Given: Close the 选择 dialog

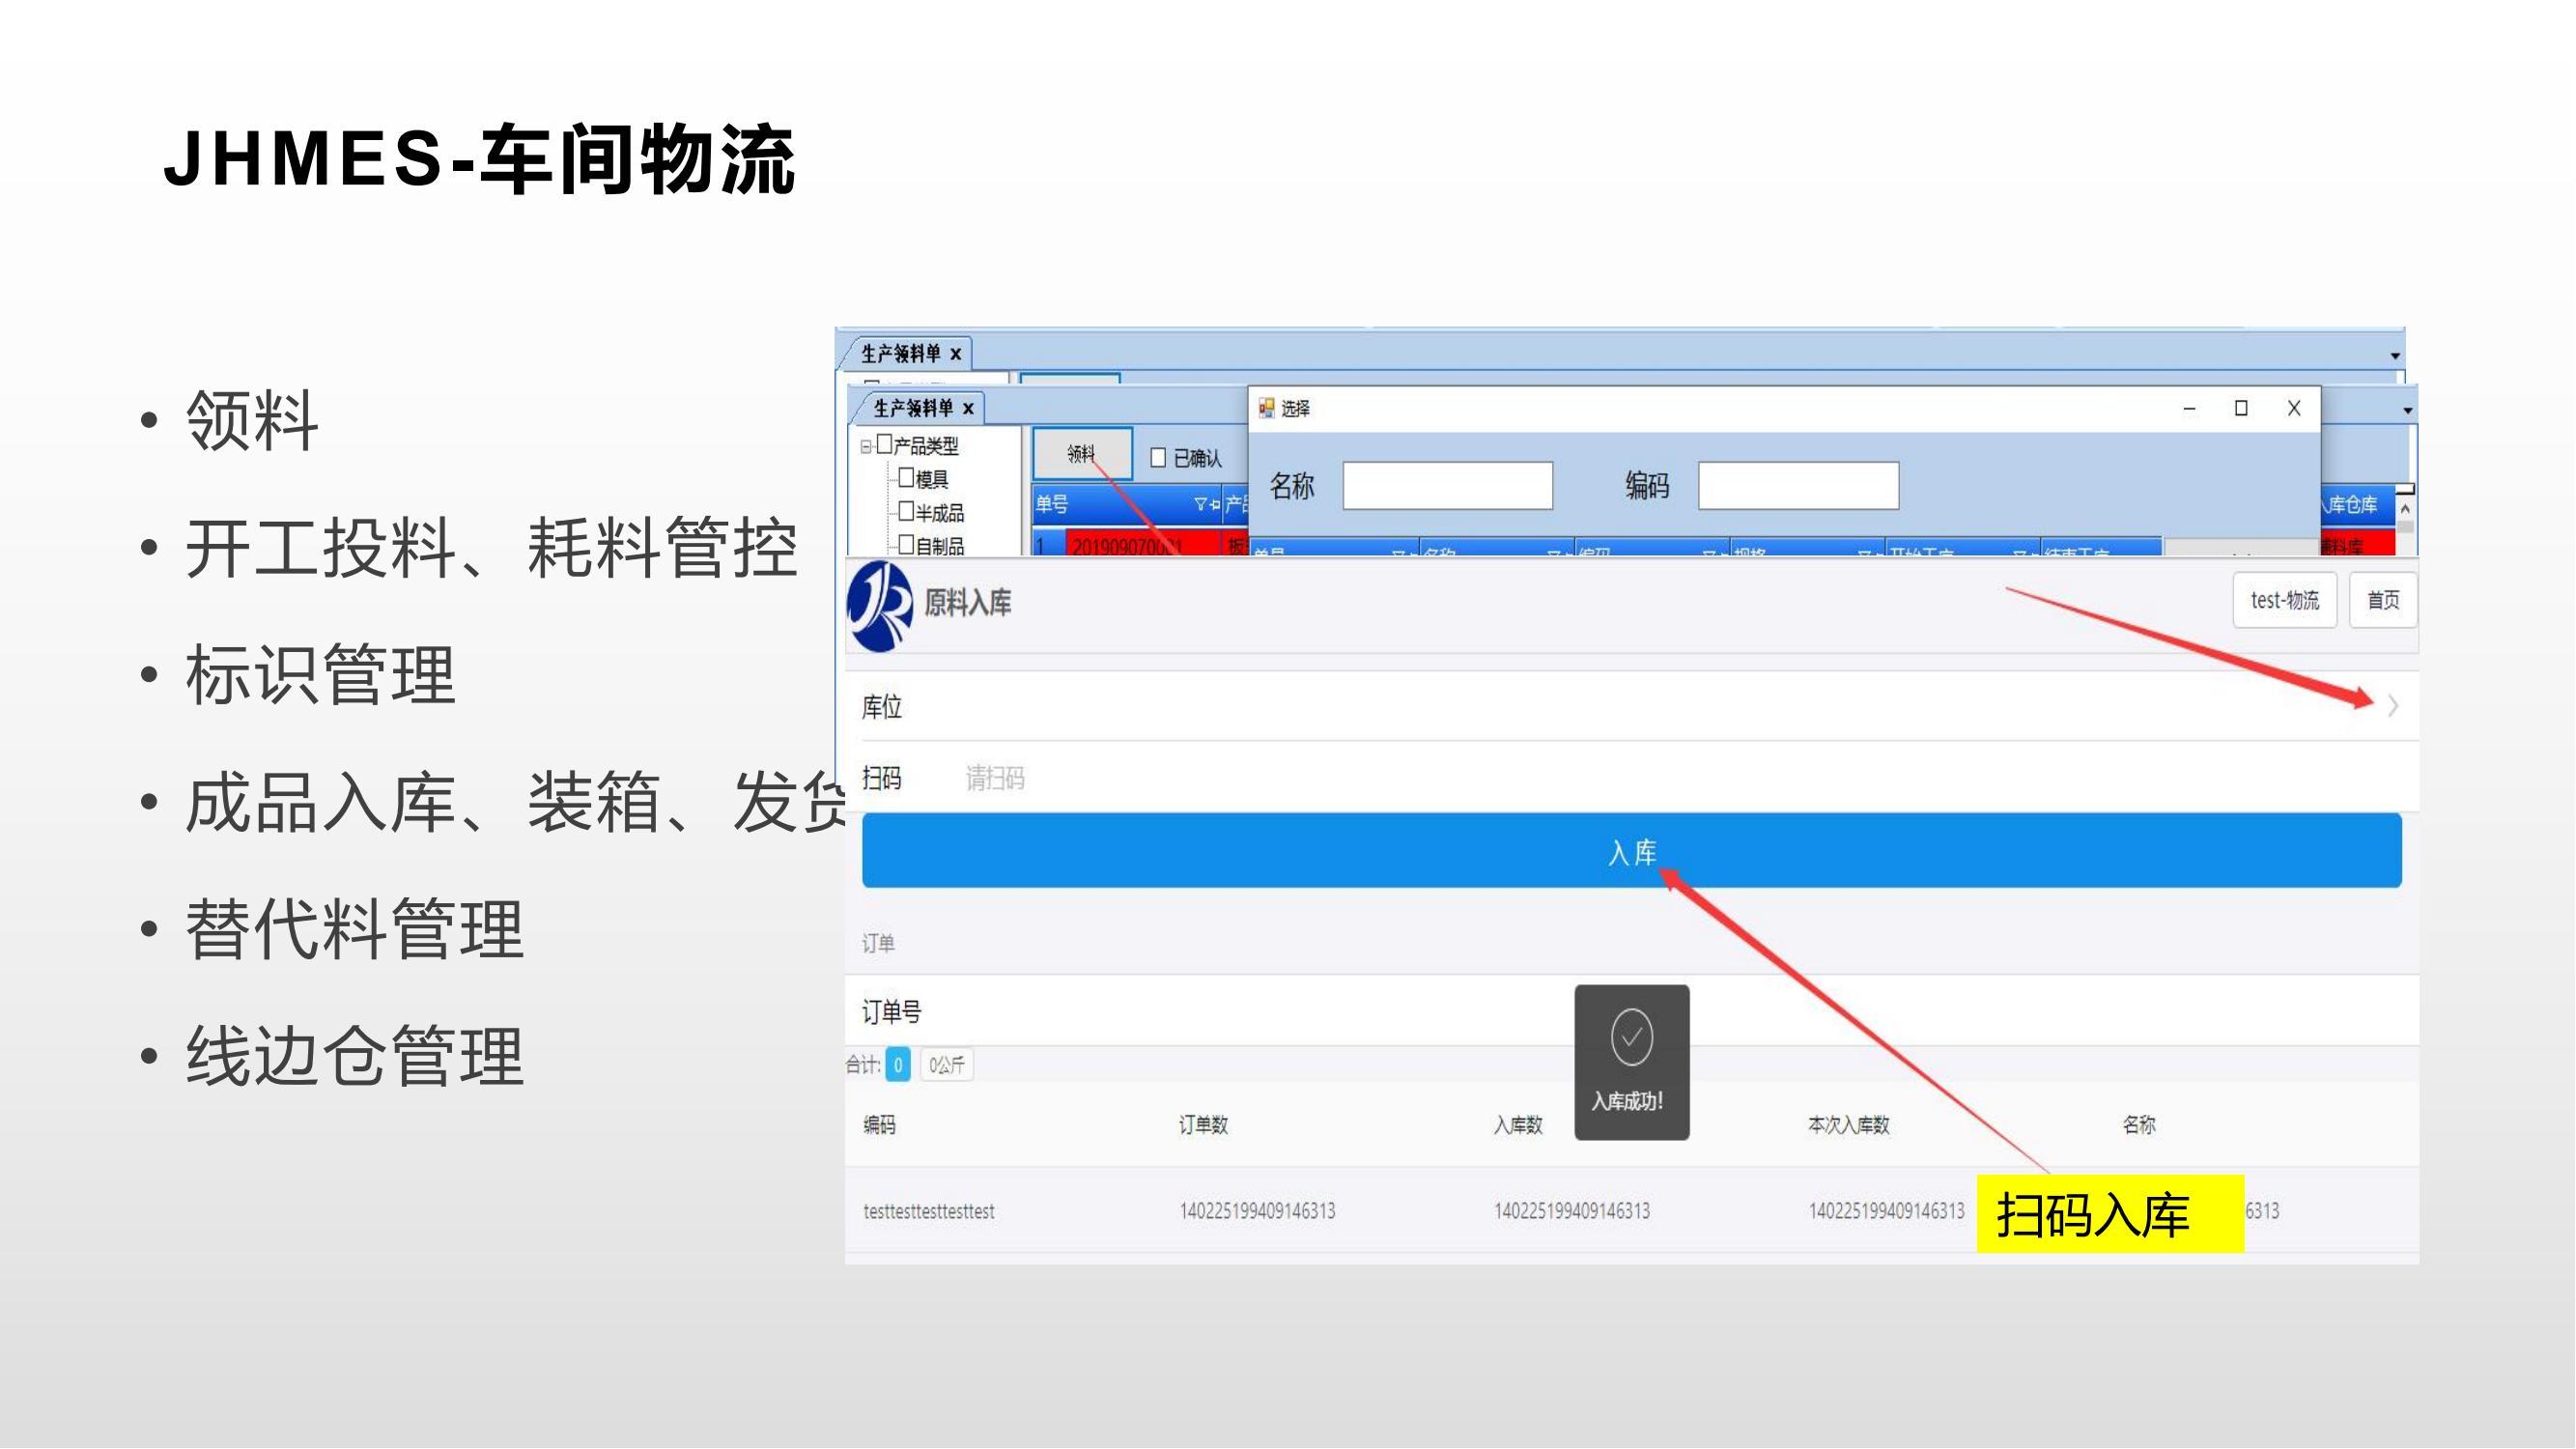Looking at the screenshot, I should (2294, 408).
